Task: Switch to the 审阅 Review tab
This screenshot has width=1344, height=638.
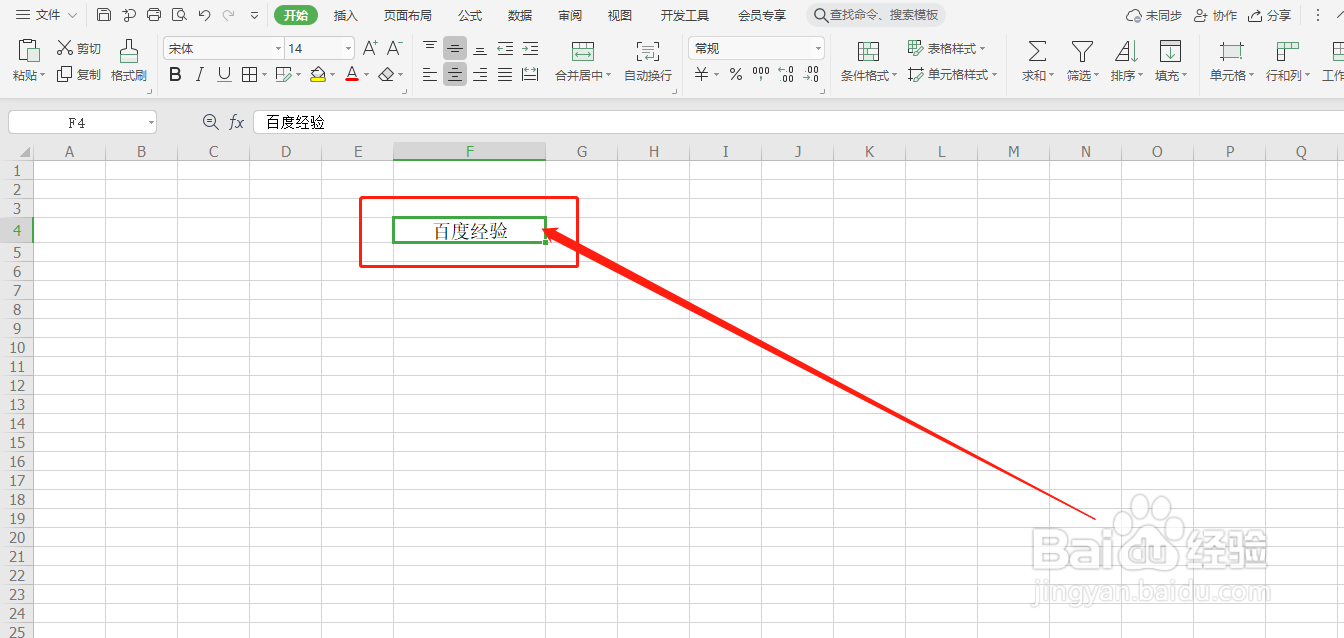Action: (570, 15)
